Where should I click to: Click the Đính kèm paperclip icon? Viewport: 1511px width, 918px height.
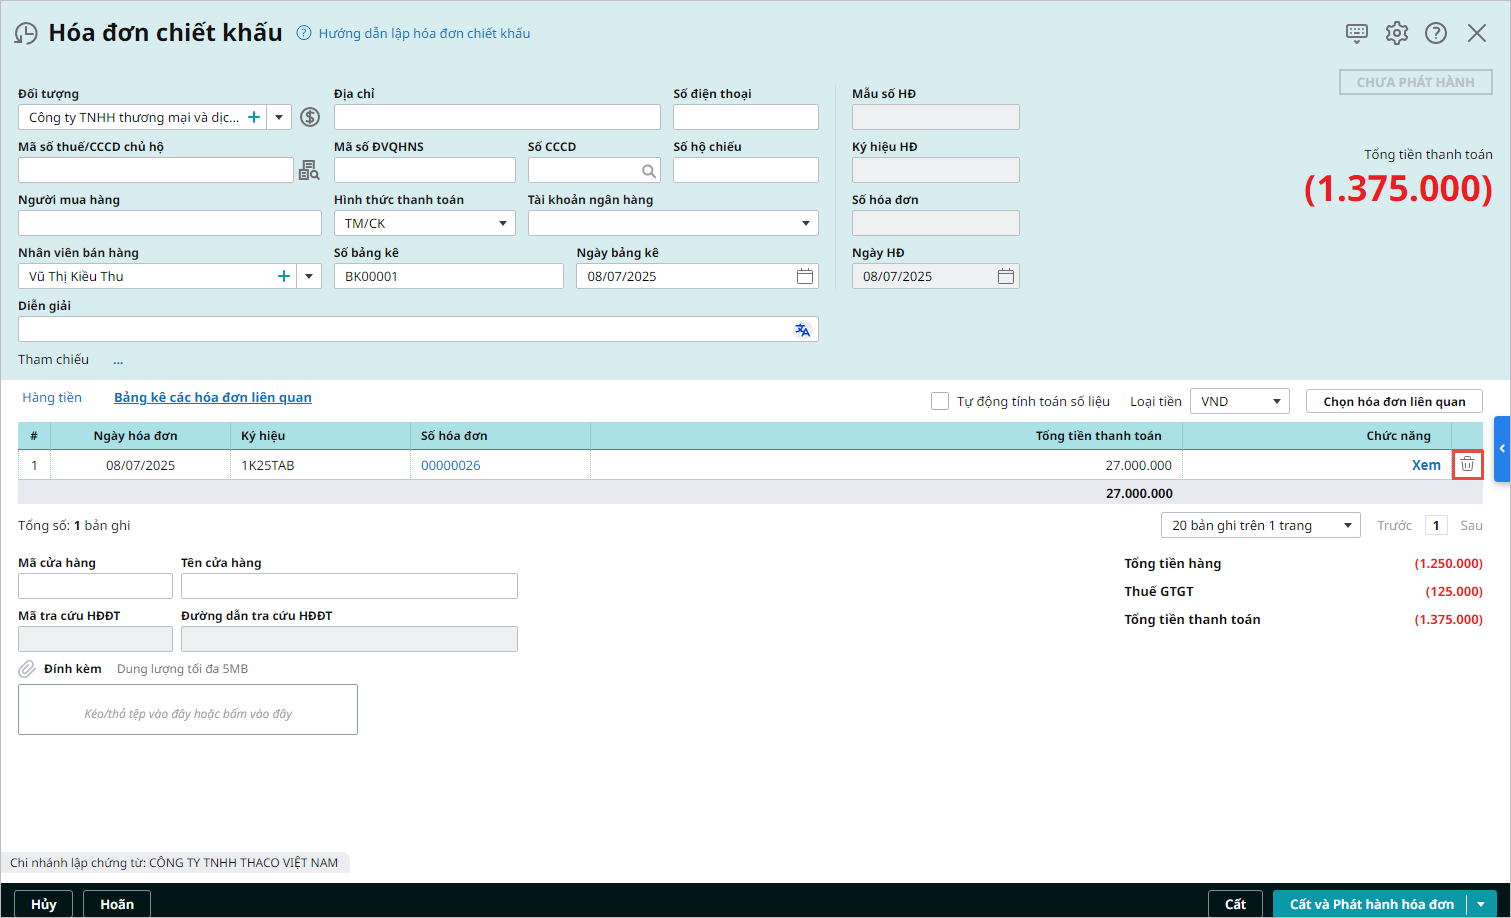(x=27, y=669)
